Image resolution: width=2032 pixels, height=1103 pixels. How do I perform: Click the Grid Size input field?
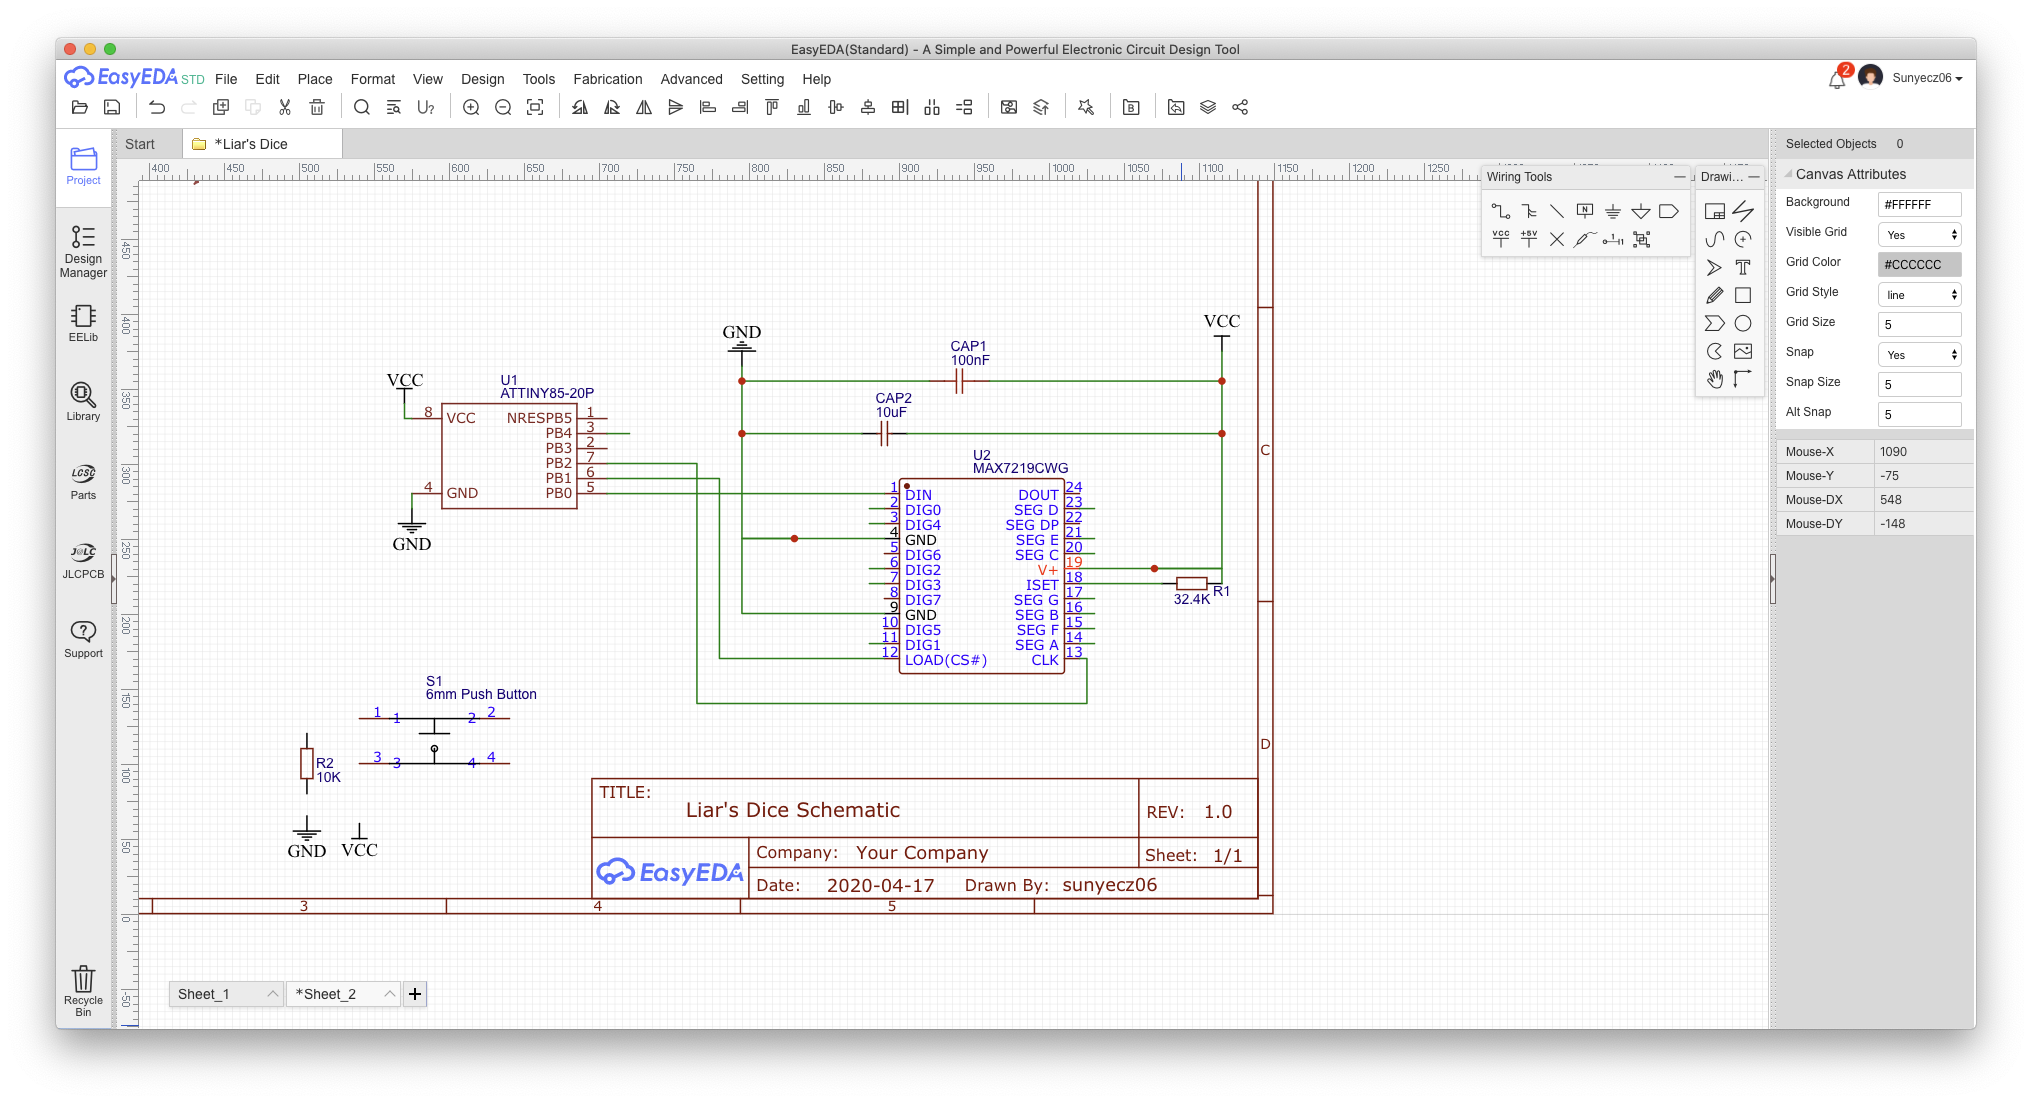coord(1919,325)
